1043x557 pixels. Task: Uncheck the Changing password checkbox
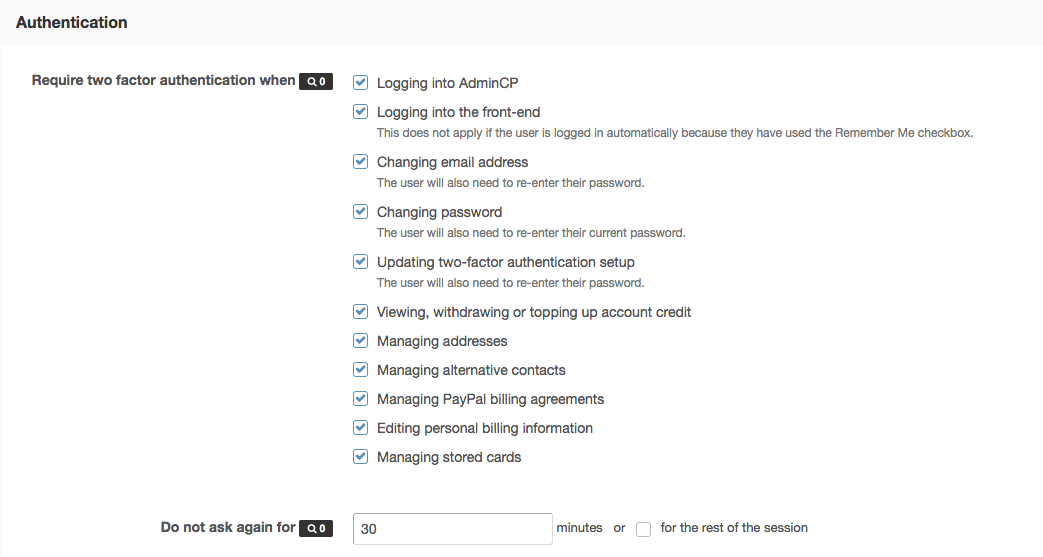(x=361, y=212)
